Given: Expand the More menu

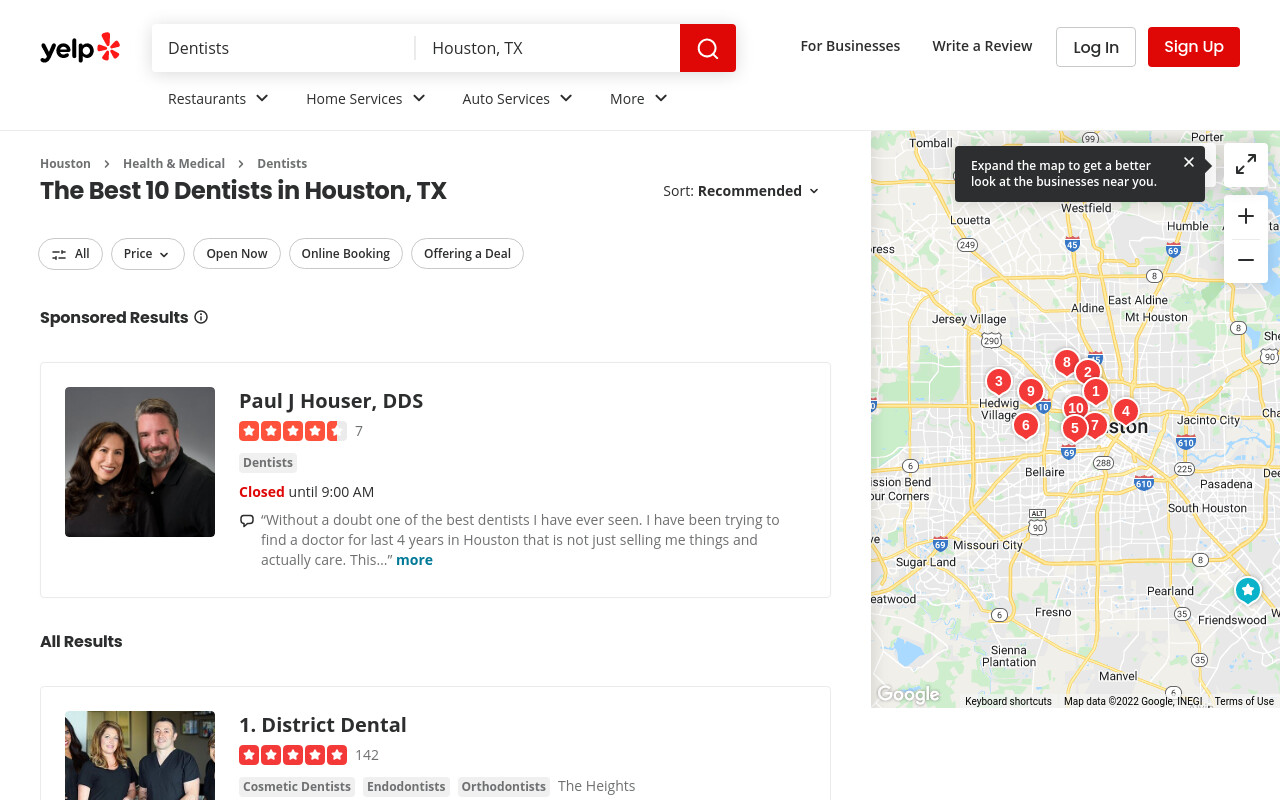Looking at the screenshot, I should coord(639,99).
